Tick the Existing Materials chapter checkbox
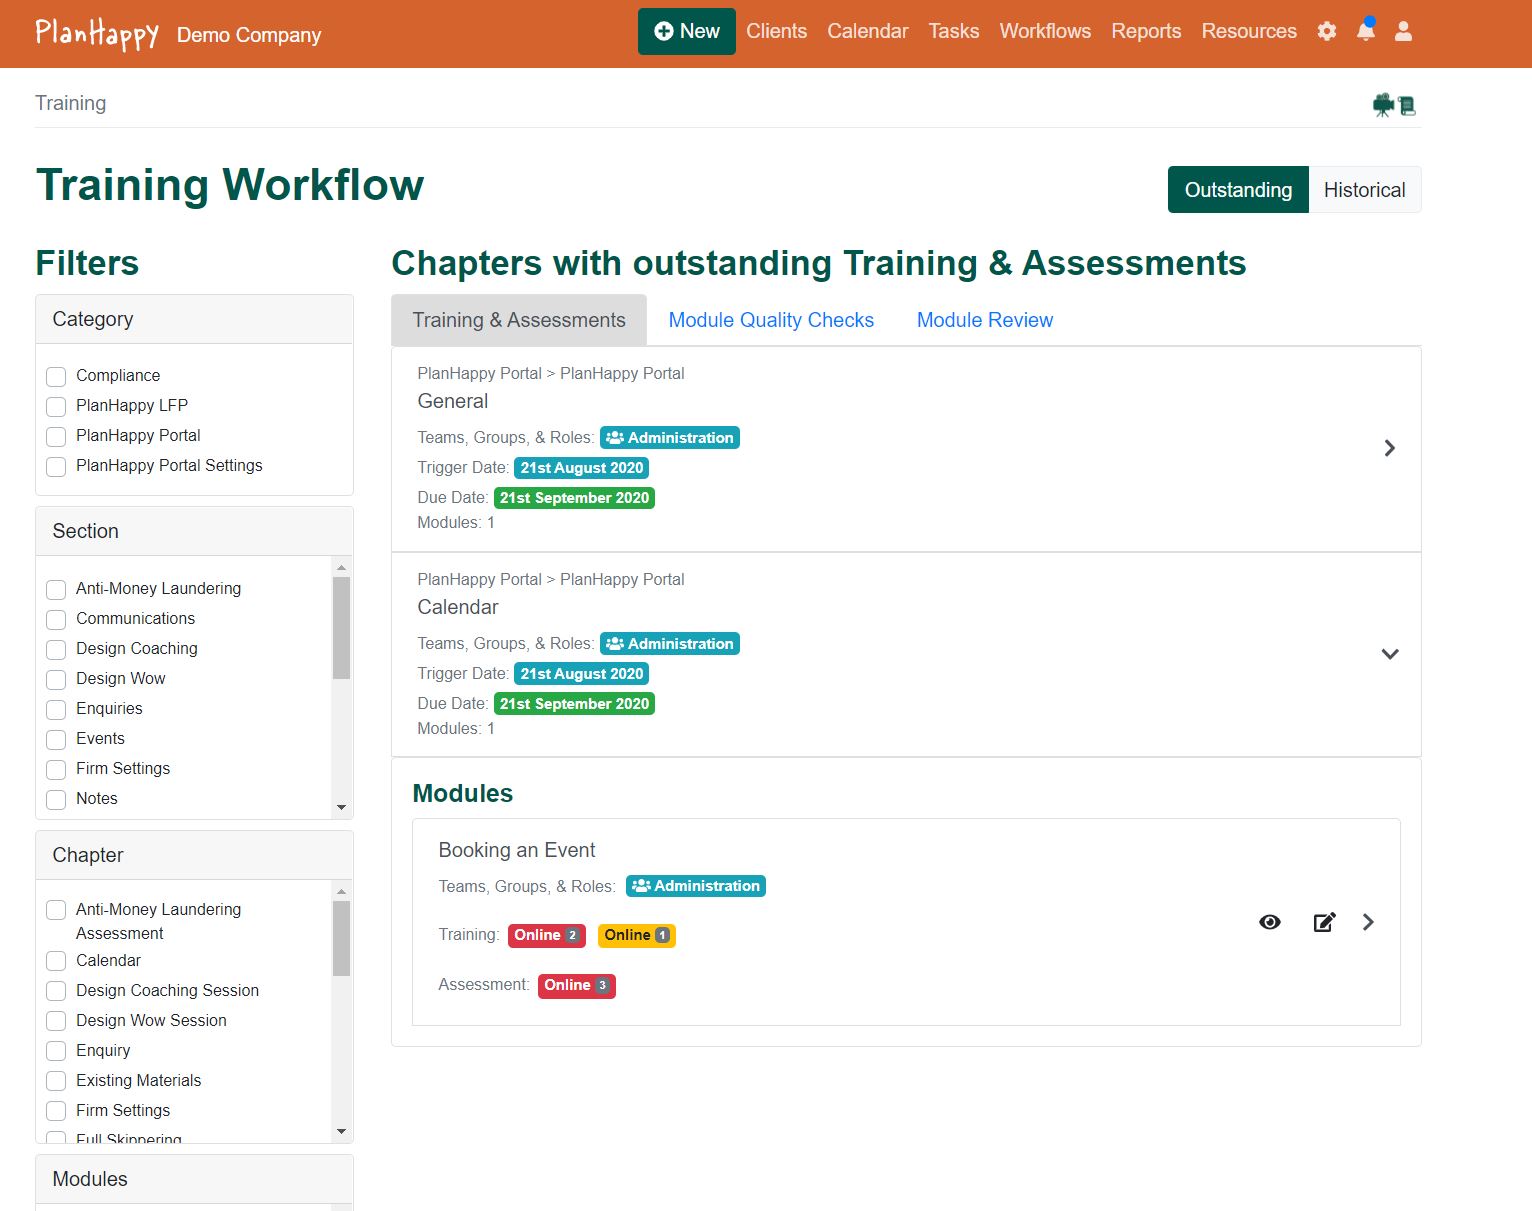The image size is (1532, 1211). coord(57,1081)
